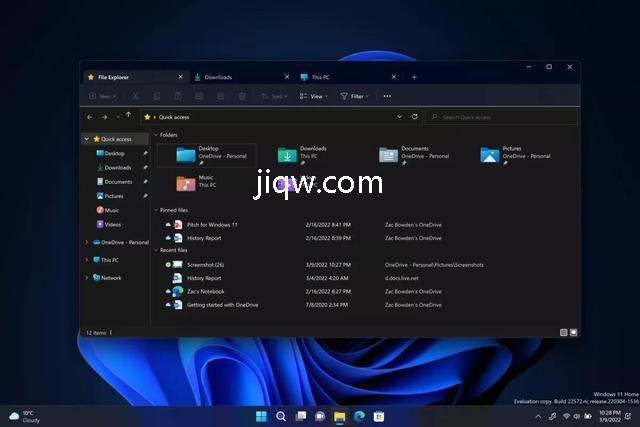Switch to the Downloads tab

tap(218, 77)
